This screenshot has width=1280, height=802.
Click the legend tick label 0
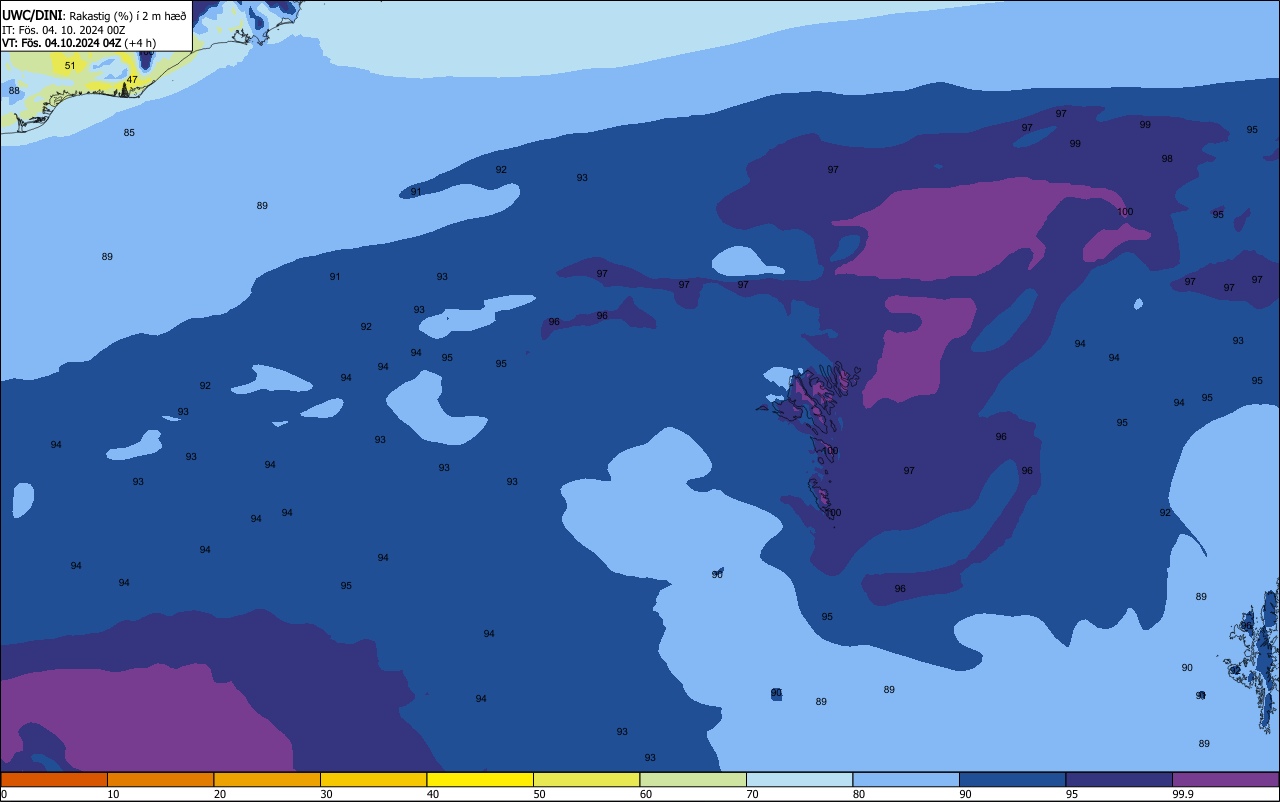[x=4, y=794]
